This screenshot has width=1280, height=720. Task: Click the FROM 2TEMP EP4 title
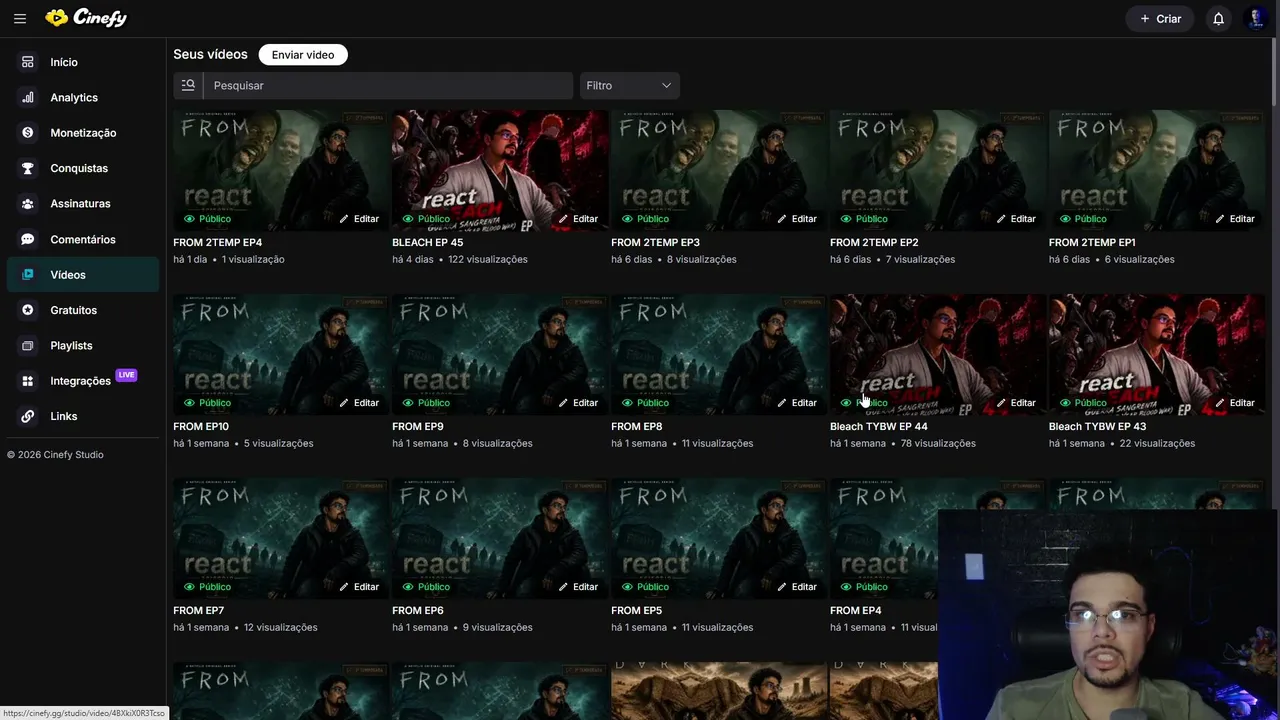click(x=218, y=242)
